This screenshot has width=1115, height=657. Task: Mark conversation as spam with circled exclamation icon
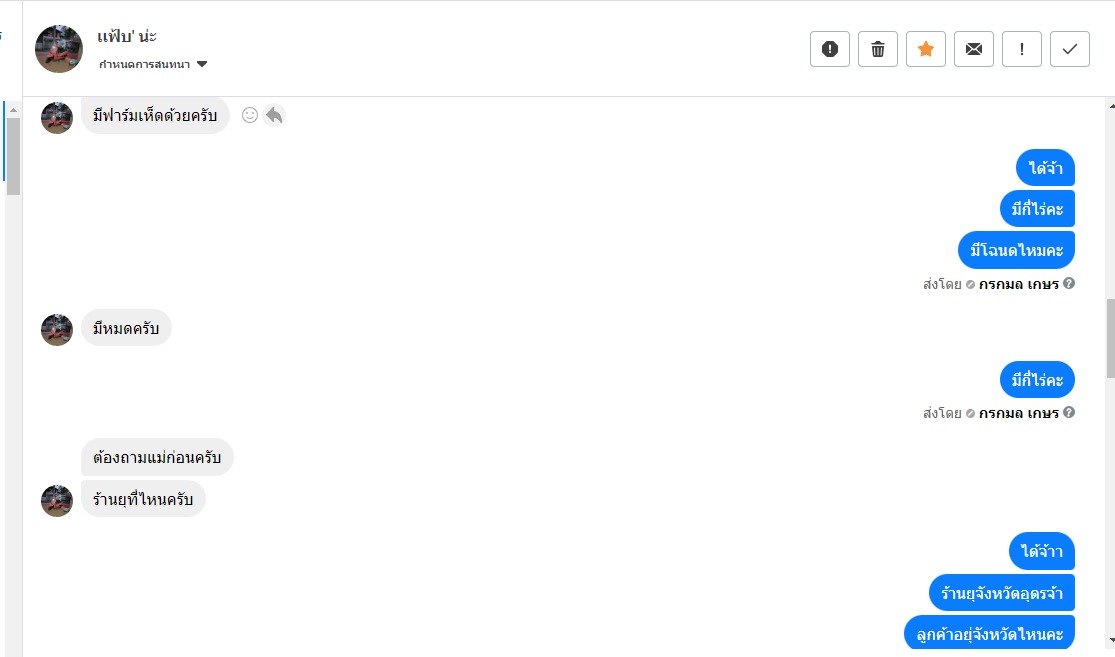click(x=829, y=49)
